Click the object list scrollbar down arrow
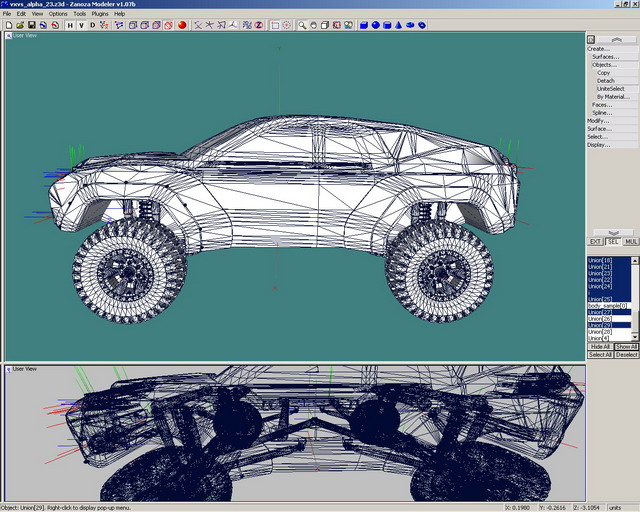The image size is (640, 512). (x=635, y=337)
